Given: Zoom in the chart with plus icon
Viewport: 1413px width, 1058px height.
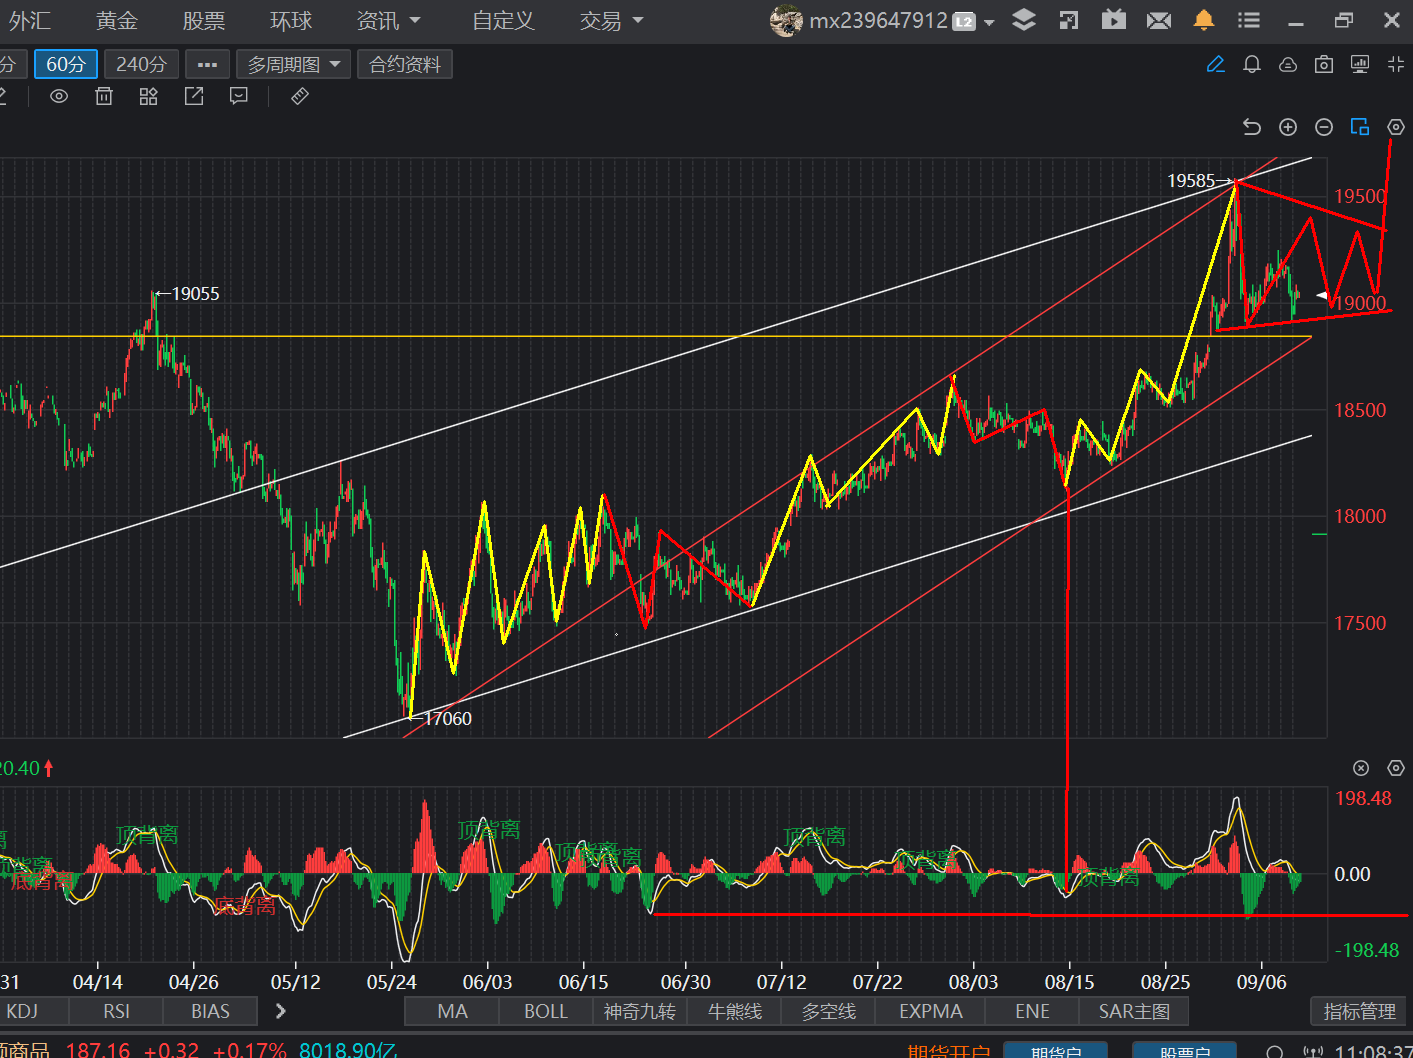Looking at the screenshot, I should pyautogui.click(x=1288, y=127).
